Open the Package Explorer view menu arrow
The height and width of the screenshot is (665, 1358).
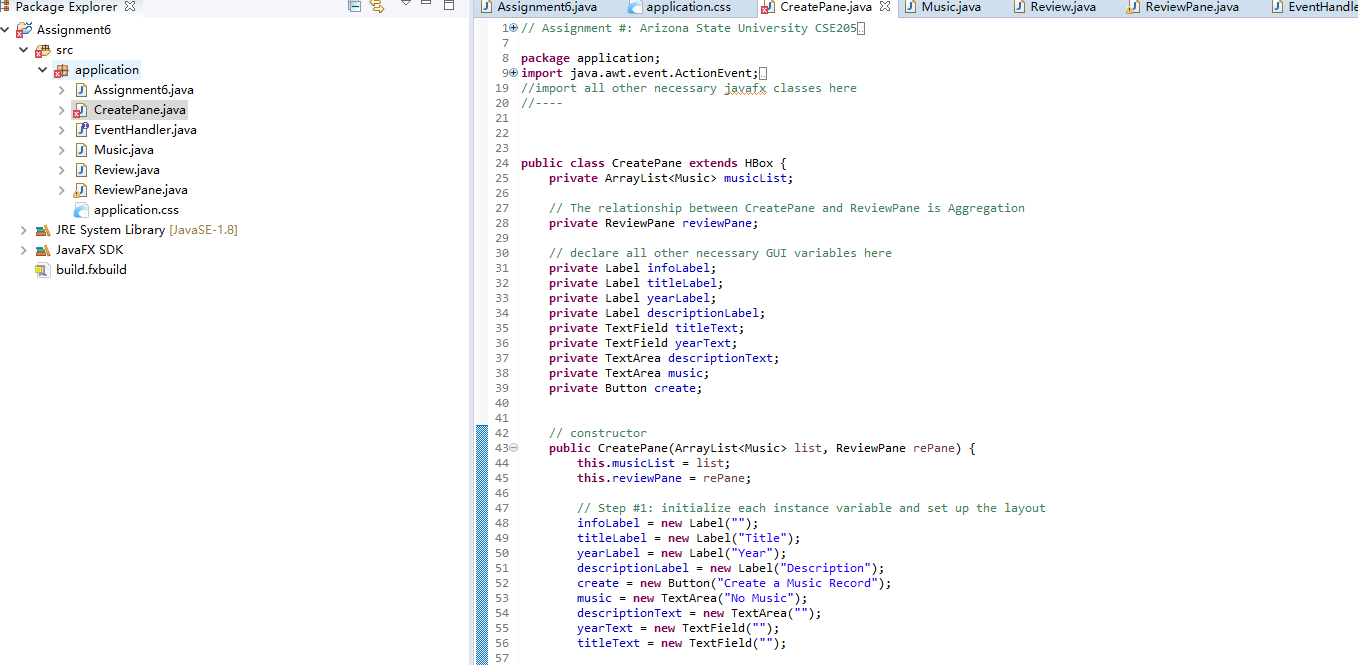[x=405, y=4]
